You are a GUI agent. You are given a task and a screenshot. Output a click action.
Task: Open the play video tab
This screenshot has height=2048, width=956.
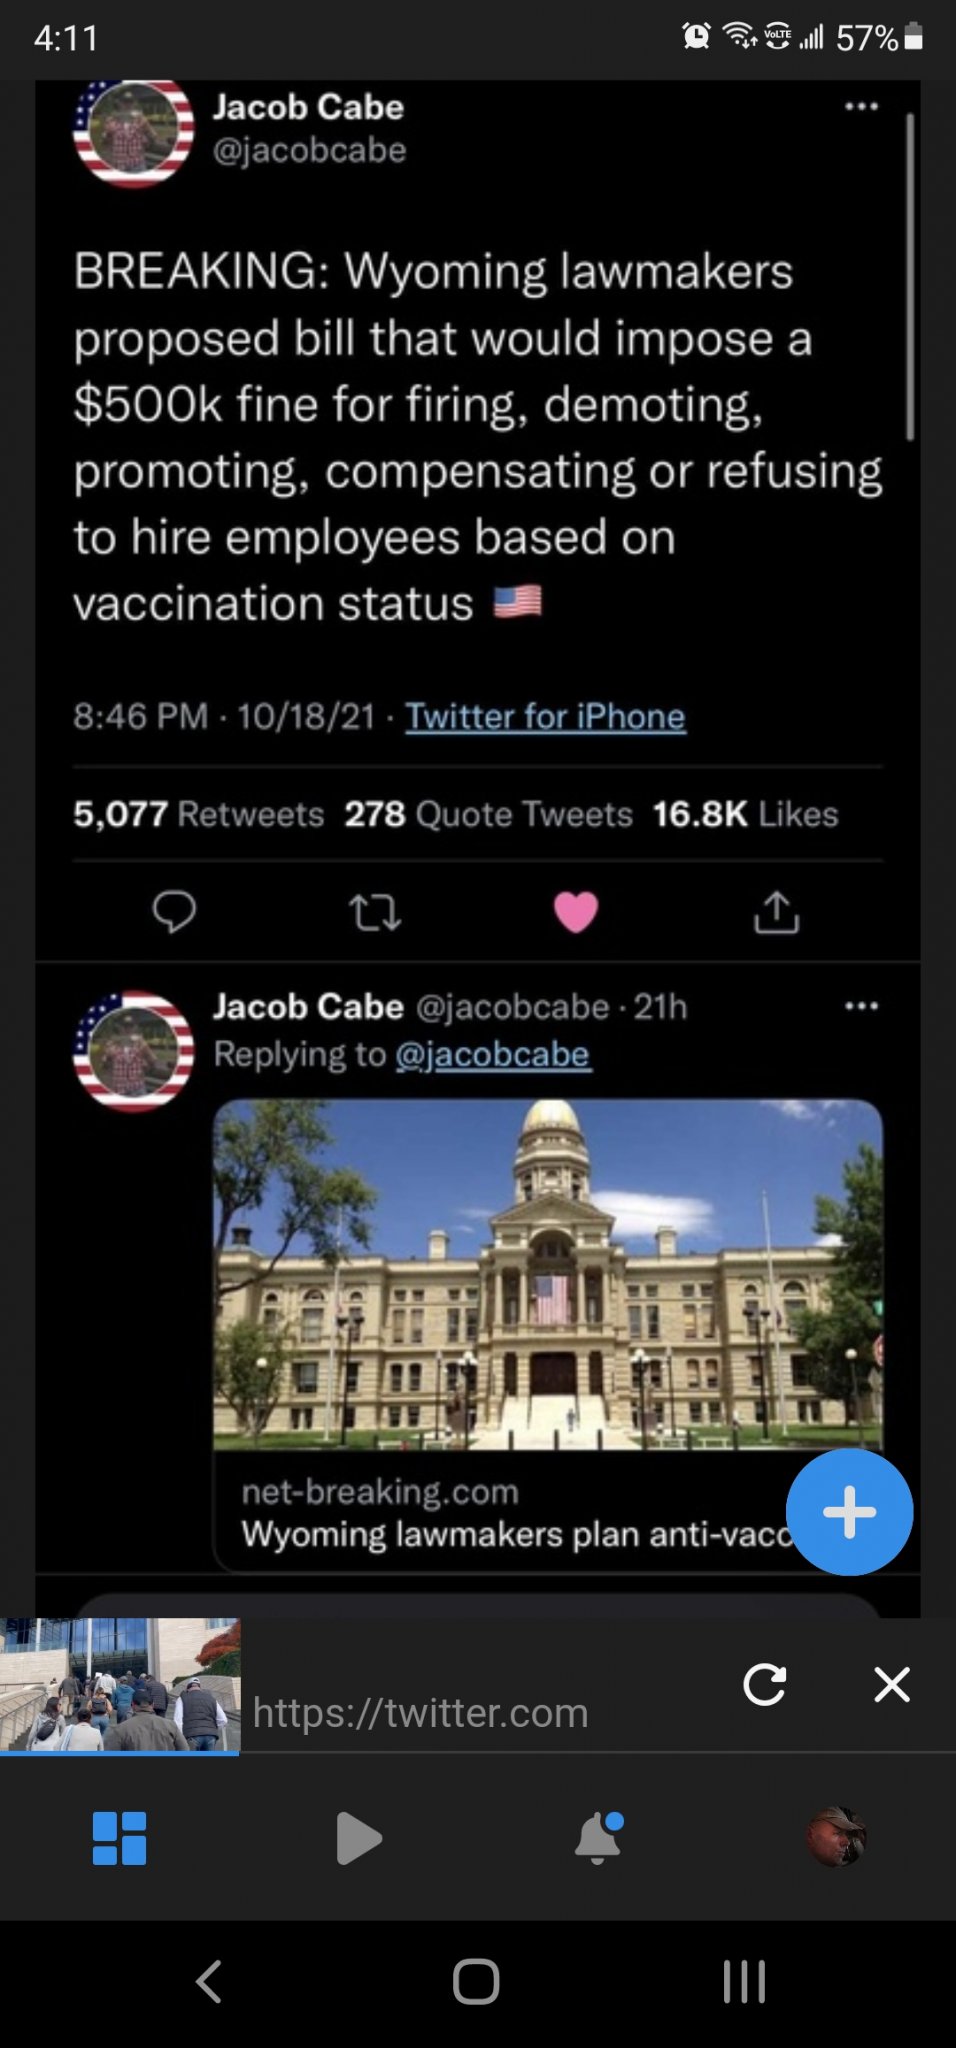click(x=358, y=1838)
